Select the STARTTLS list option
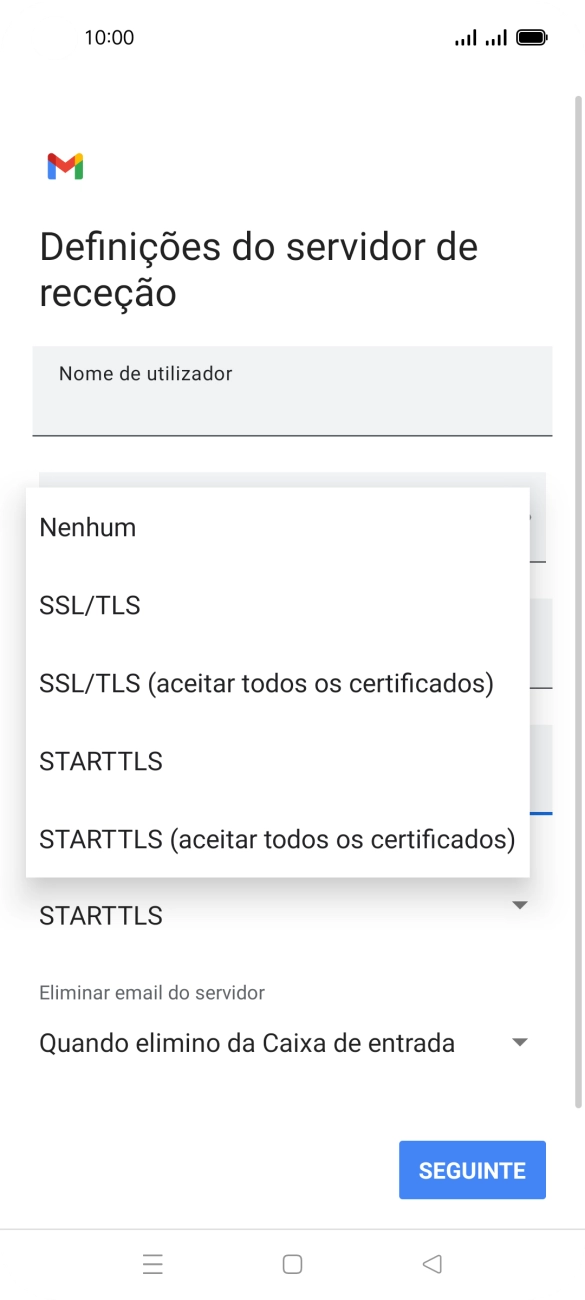585x1300 pixels. (x=100, y=761)
